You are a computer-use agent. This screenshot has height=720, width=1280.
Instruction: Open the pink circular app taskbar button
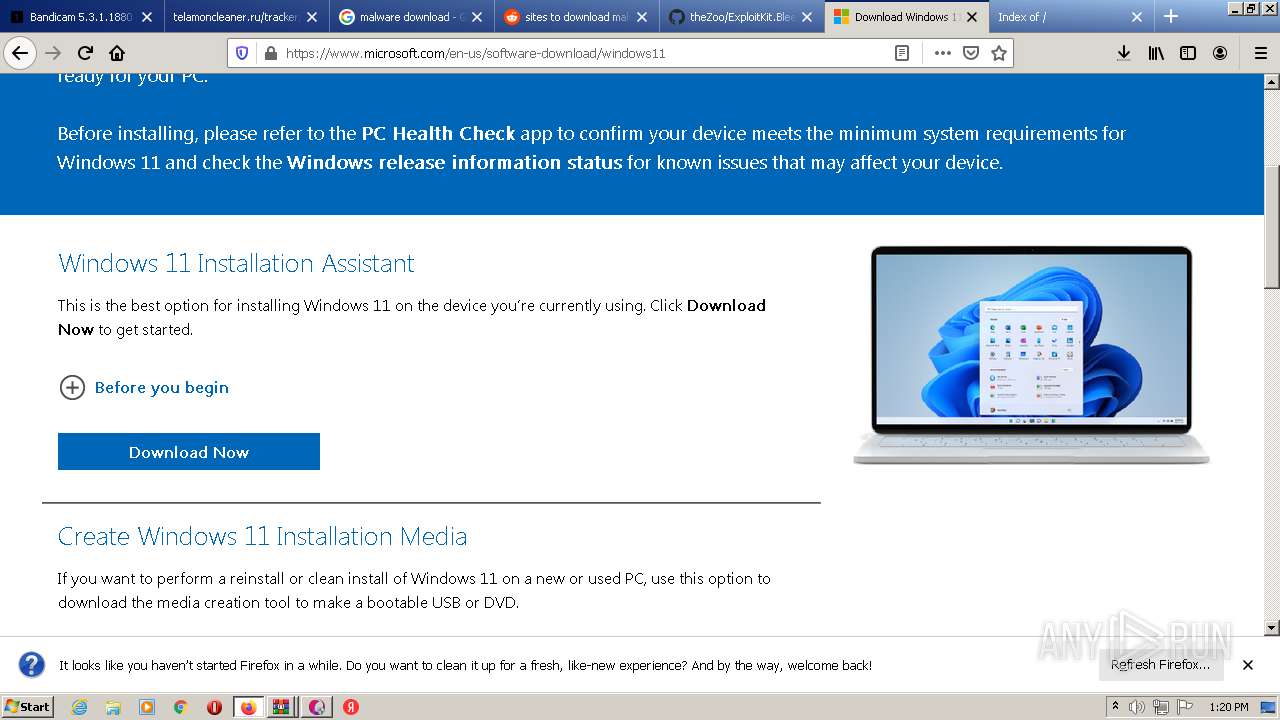pos(316,707)
